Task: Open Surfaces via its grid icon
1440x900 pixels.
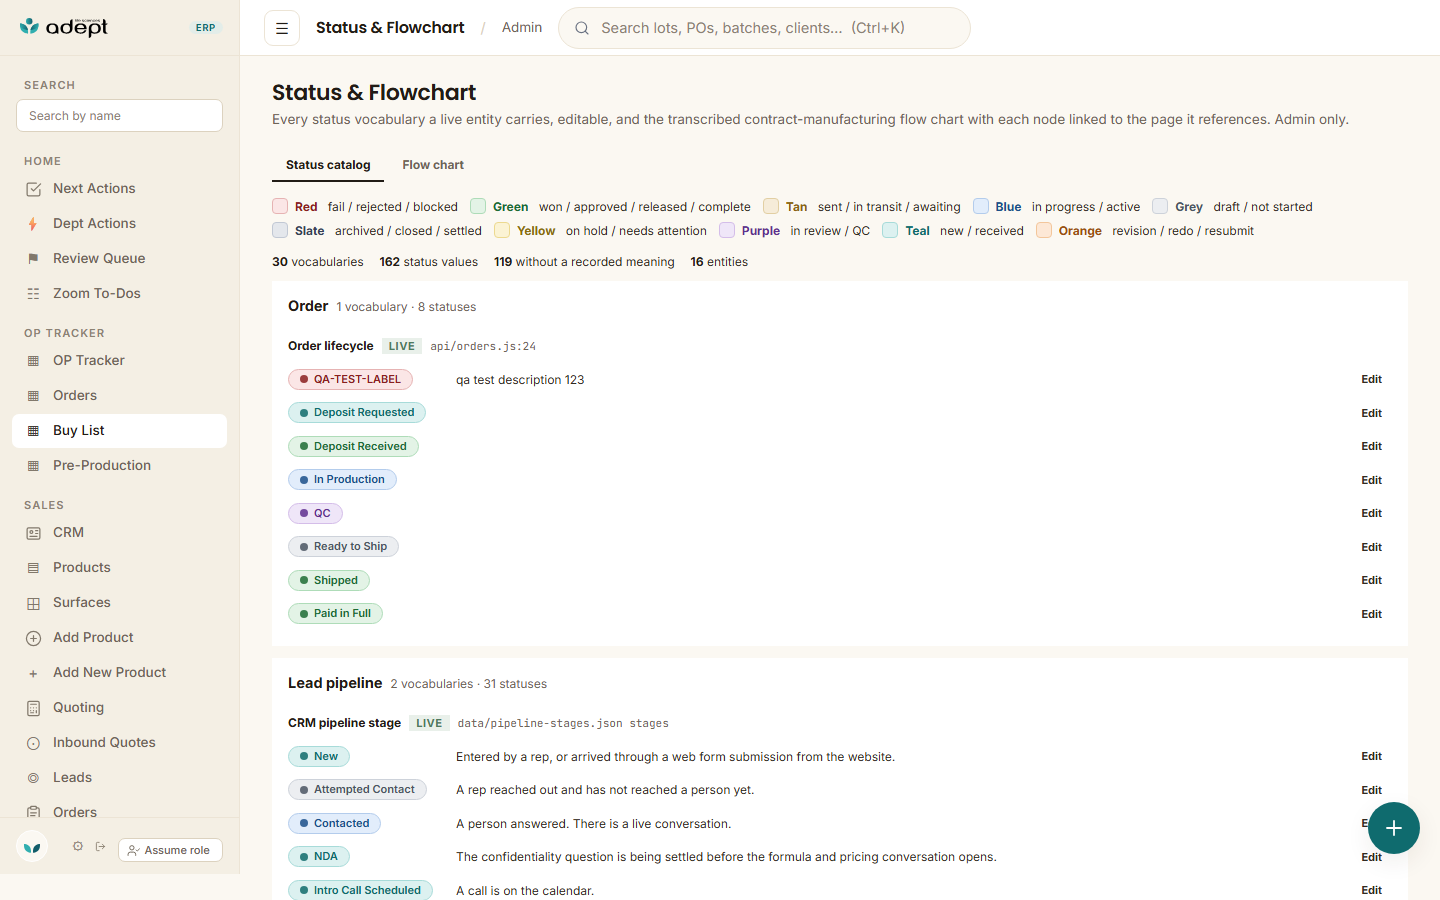Action: coord(33,603)
